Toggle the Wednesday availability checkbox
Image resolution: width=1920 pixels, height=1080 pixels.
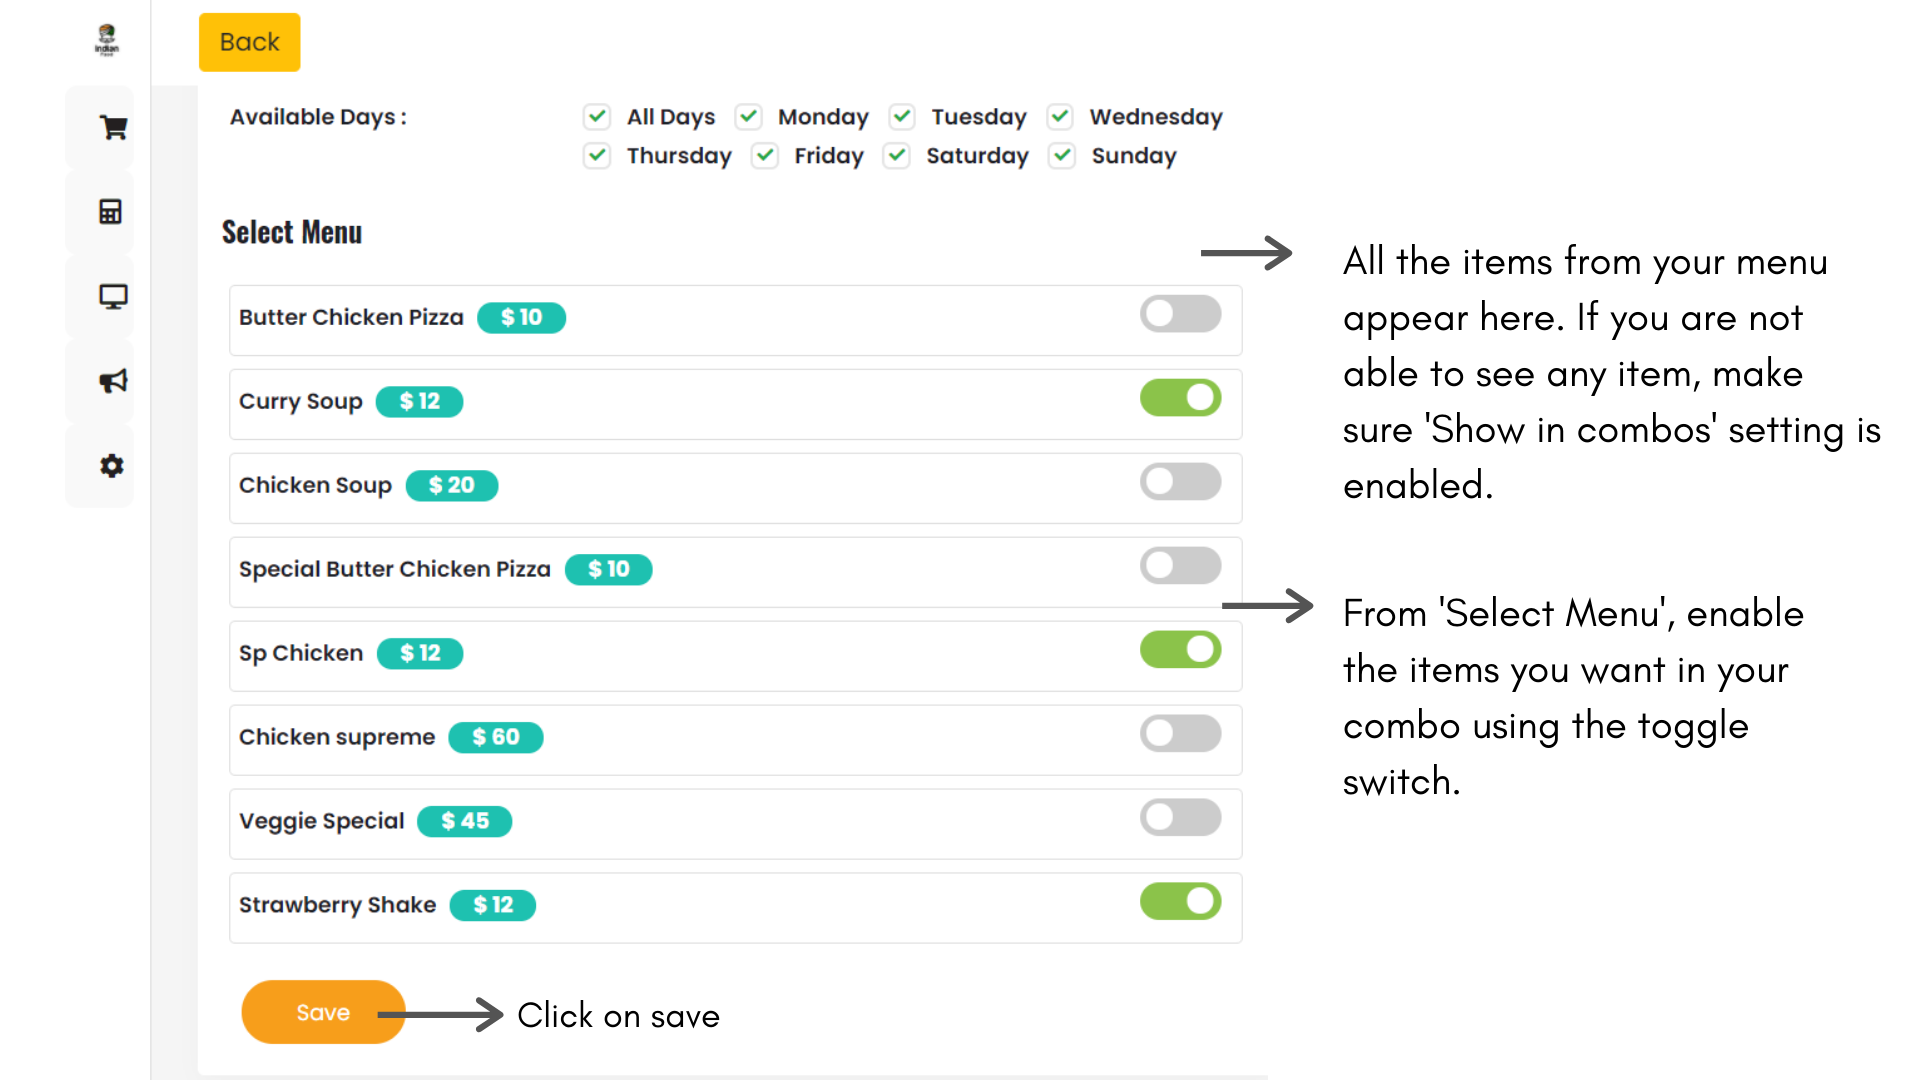(1060, 117)
